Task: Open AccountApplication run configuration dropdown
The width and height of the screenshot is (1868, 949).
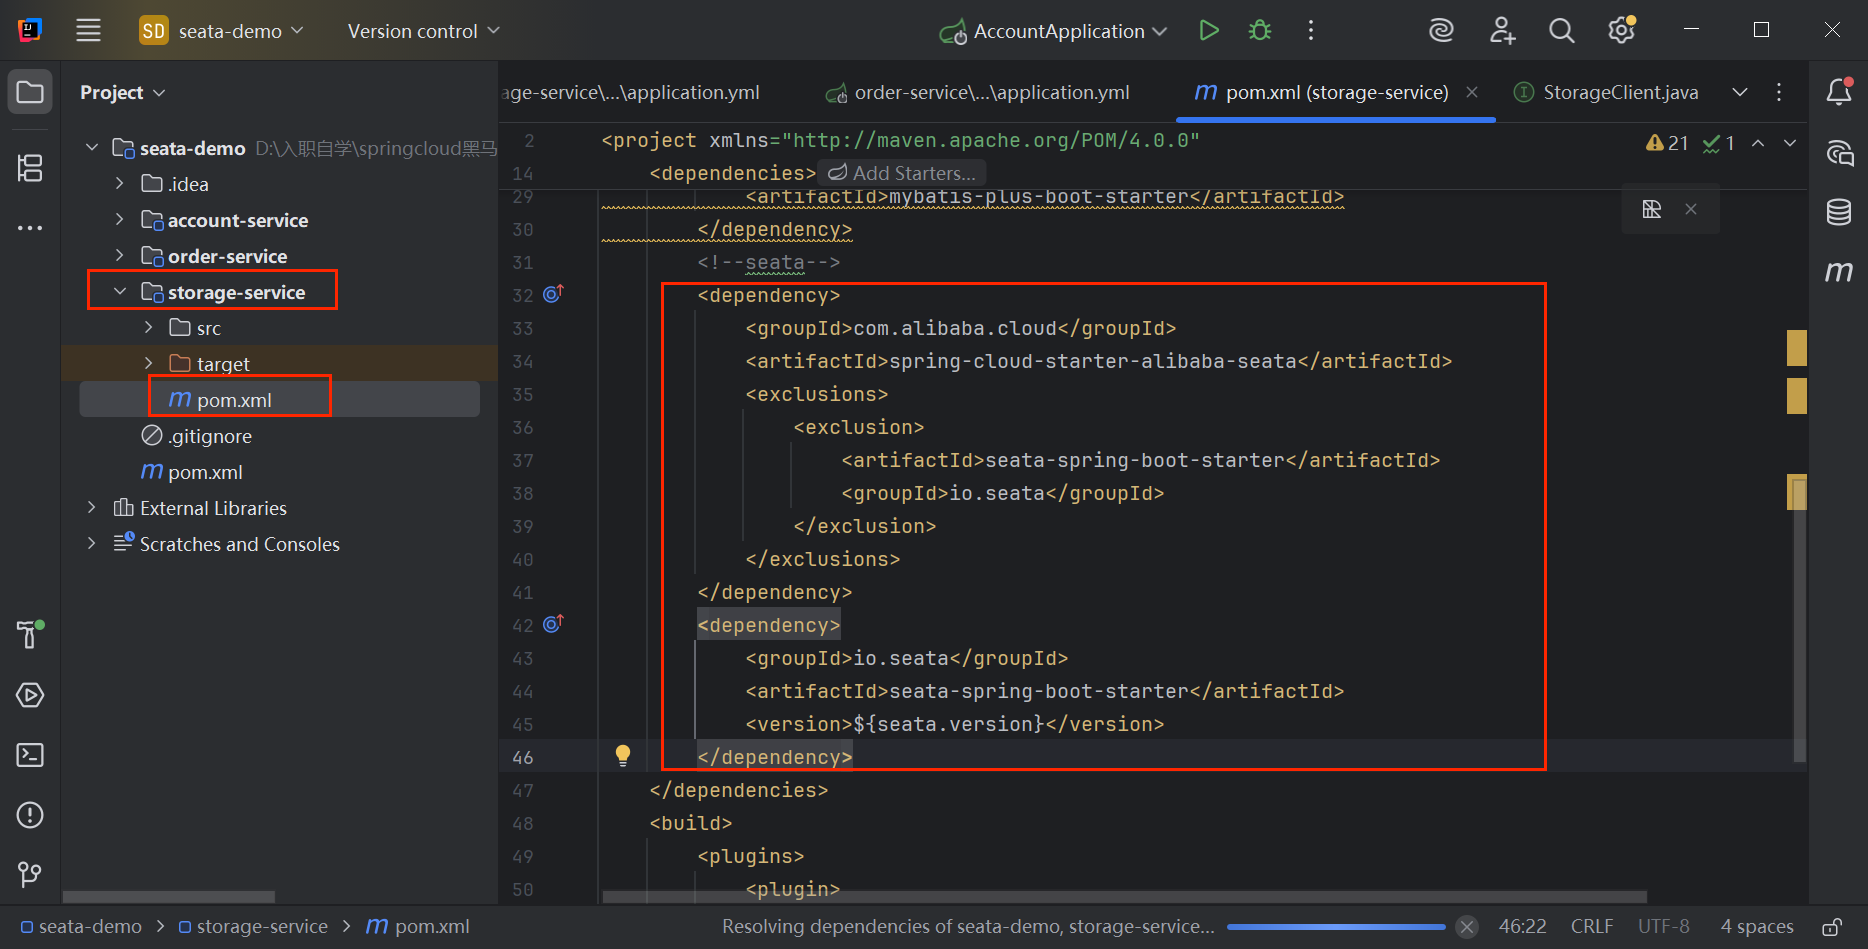Action: pos(1054,31)
